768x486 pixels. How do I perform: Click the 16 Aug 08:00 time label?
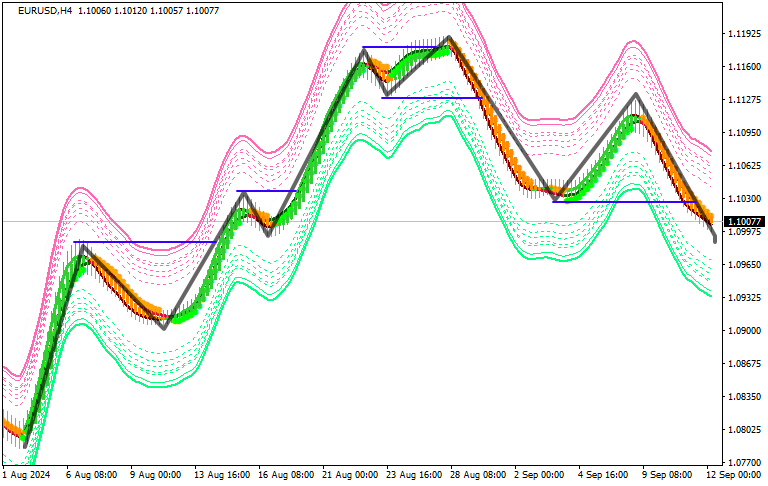click(286, 475)
